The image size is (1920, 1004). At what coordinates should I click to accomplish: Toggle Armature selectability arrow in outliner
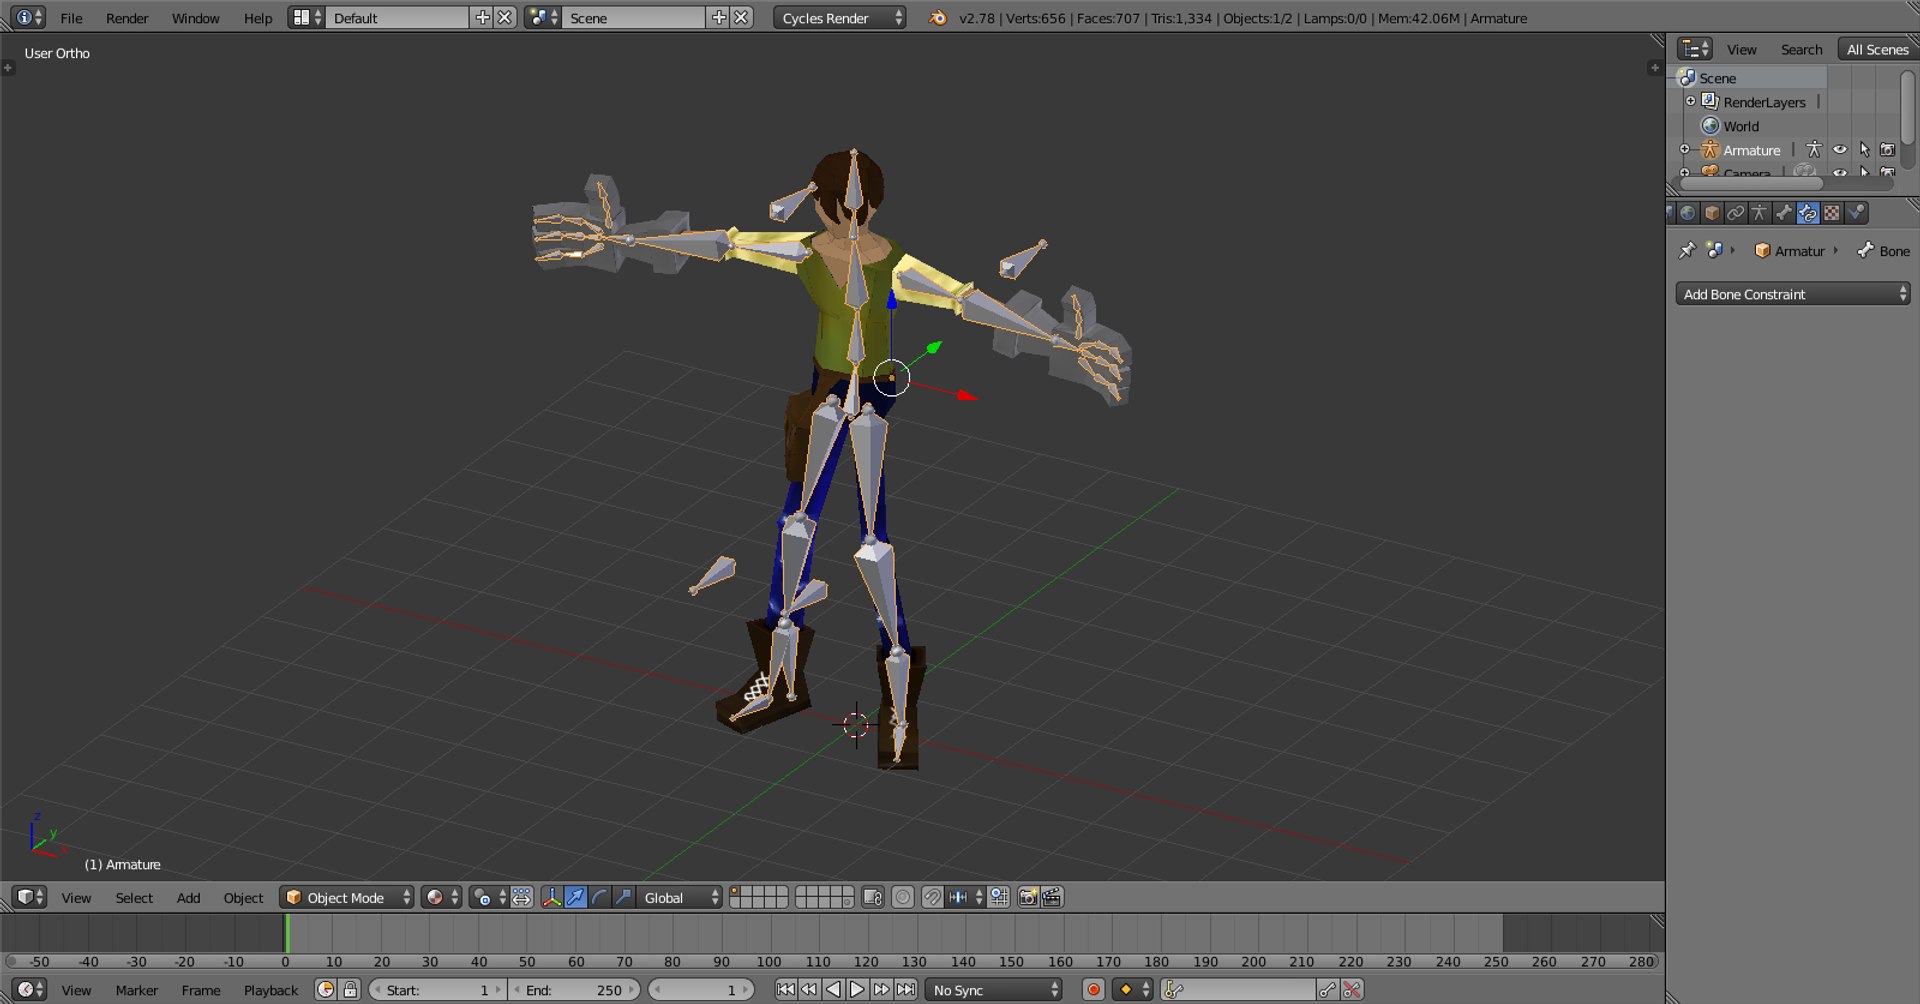click(1864, 150)
